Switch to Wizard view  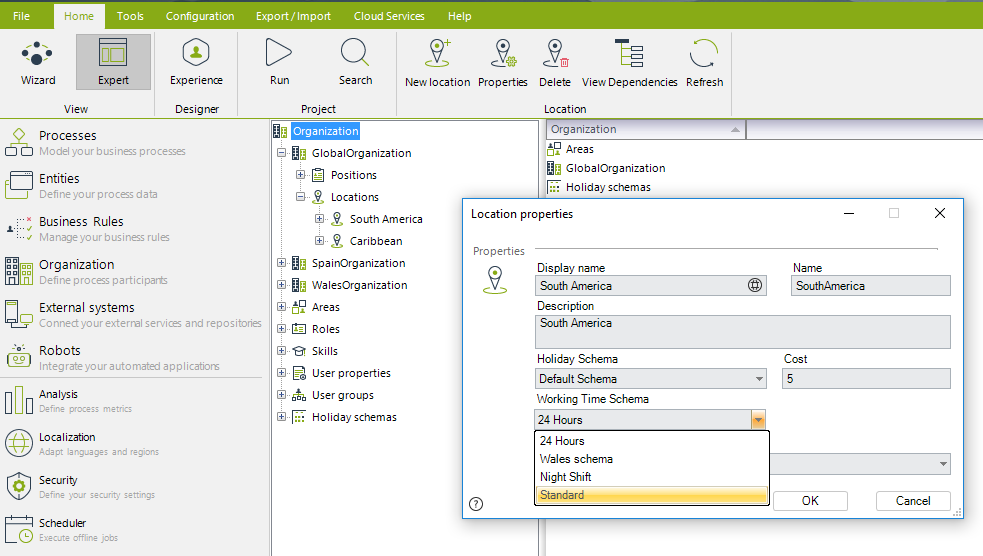(x=38, y=62)
